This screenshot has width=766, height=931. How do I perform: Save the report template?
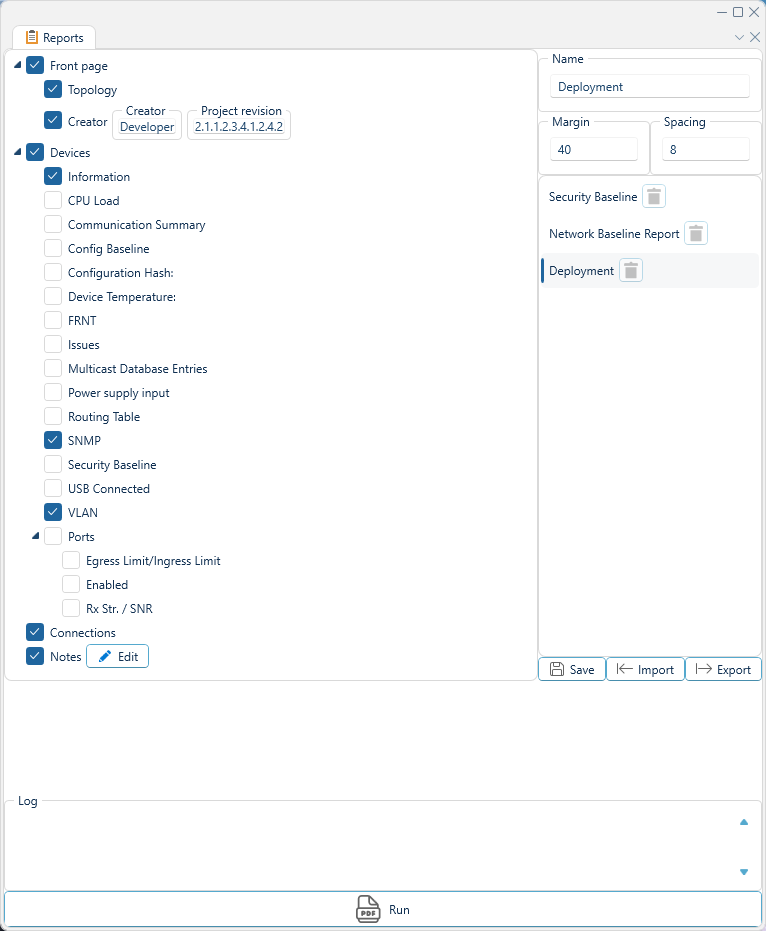571,670
